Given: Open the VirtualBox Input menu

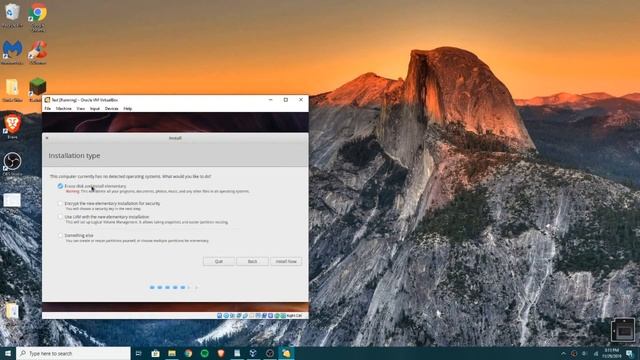Looking at the screenshot, I should [95, 109].
